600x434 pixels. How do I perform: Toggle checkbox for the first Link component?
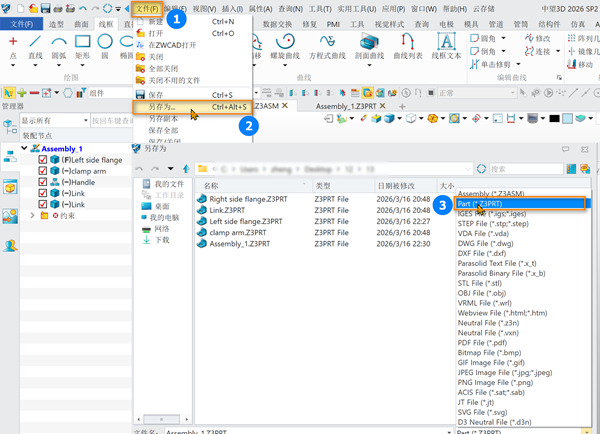click(43, 193)
